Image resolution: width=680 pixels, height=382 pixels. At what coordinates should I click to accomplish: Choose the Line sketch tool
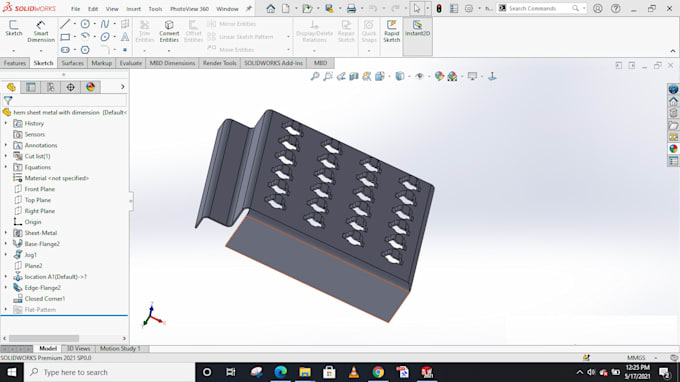pos(65,24)
